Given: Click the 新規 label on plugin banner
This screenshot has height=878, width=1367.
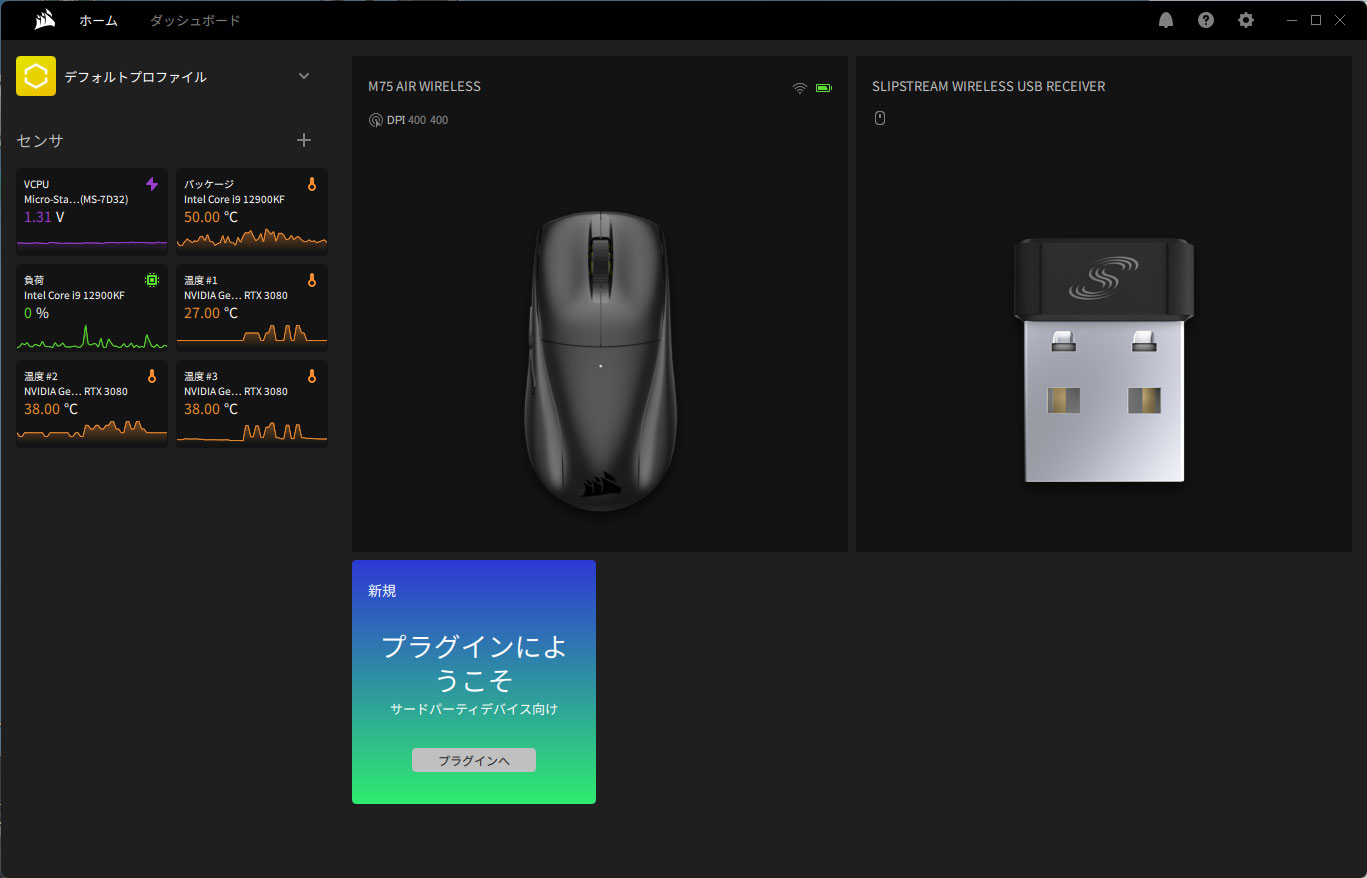Looking at the screenshot, I should [382, 591].
